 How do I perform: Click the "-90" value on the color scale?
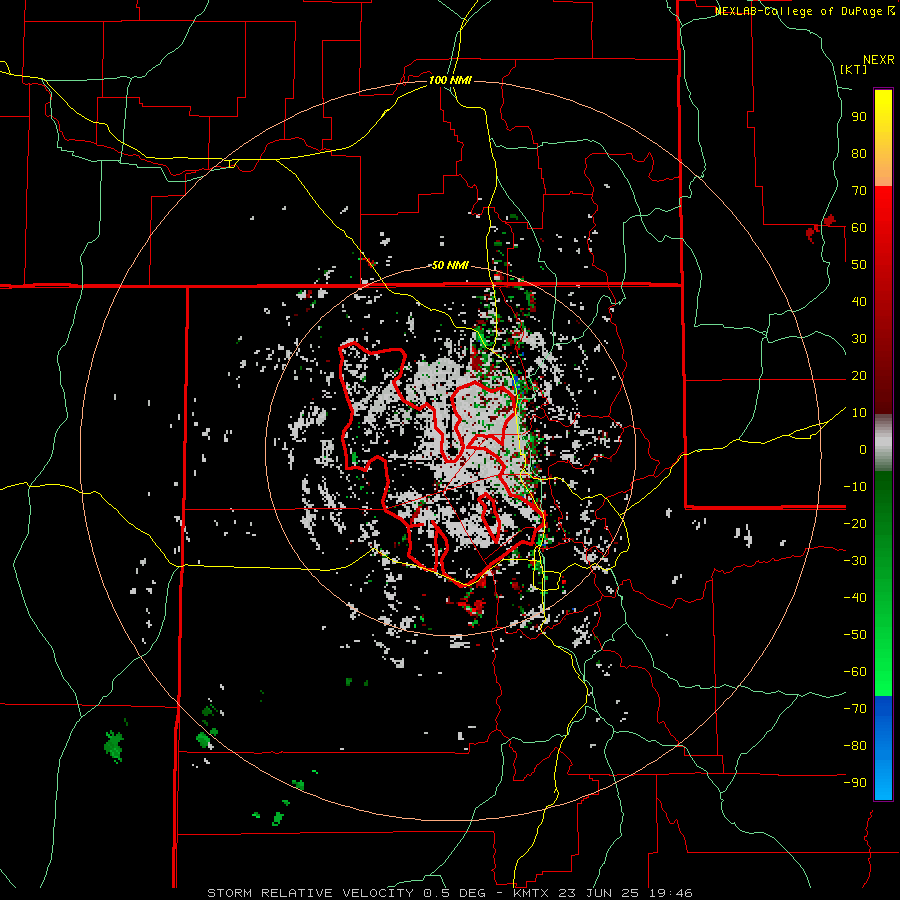click(855, 783)
